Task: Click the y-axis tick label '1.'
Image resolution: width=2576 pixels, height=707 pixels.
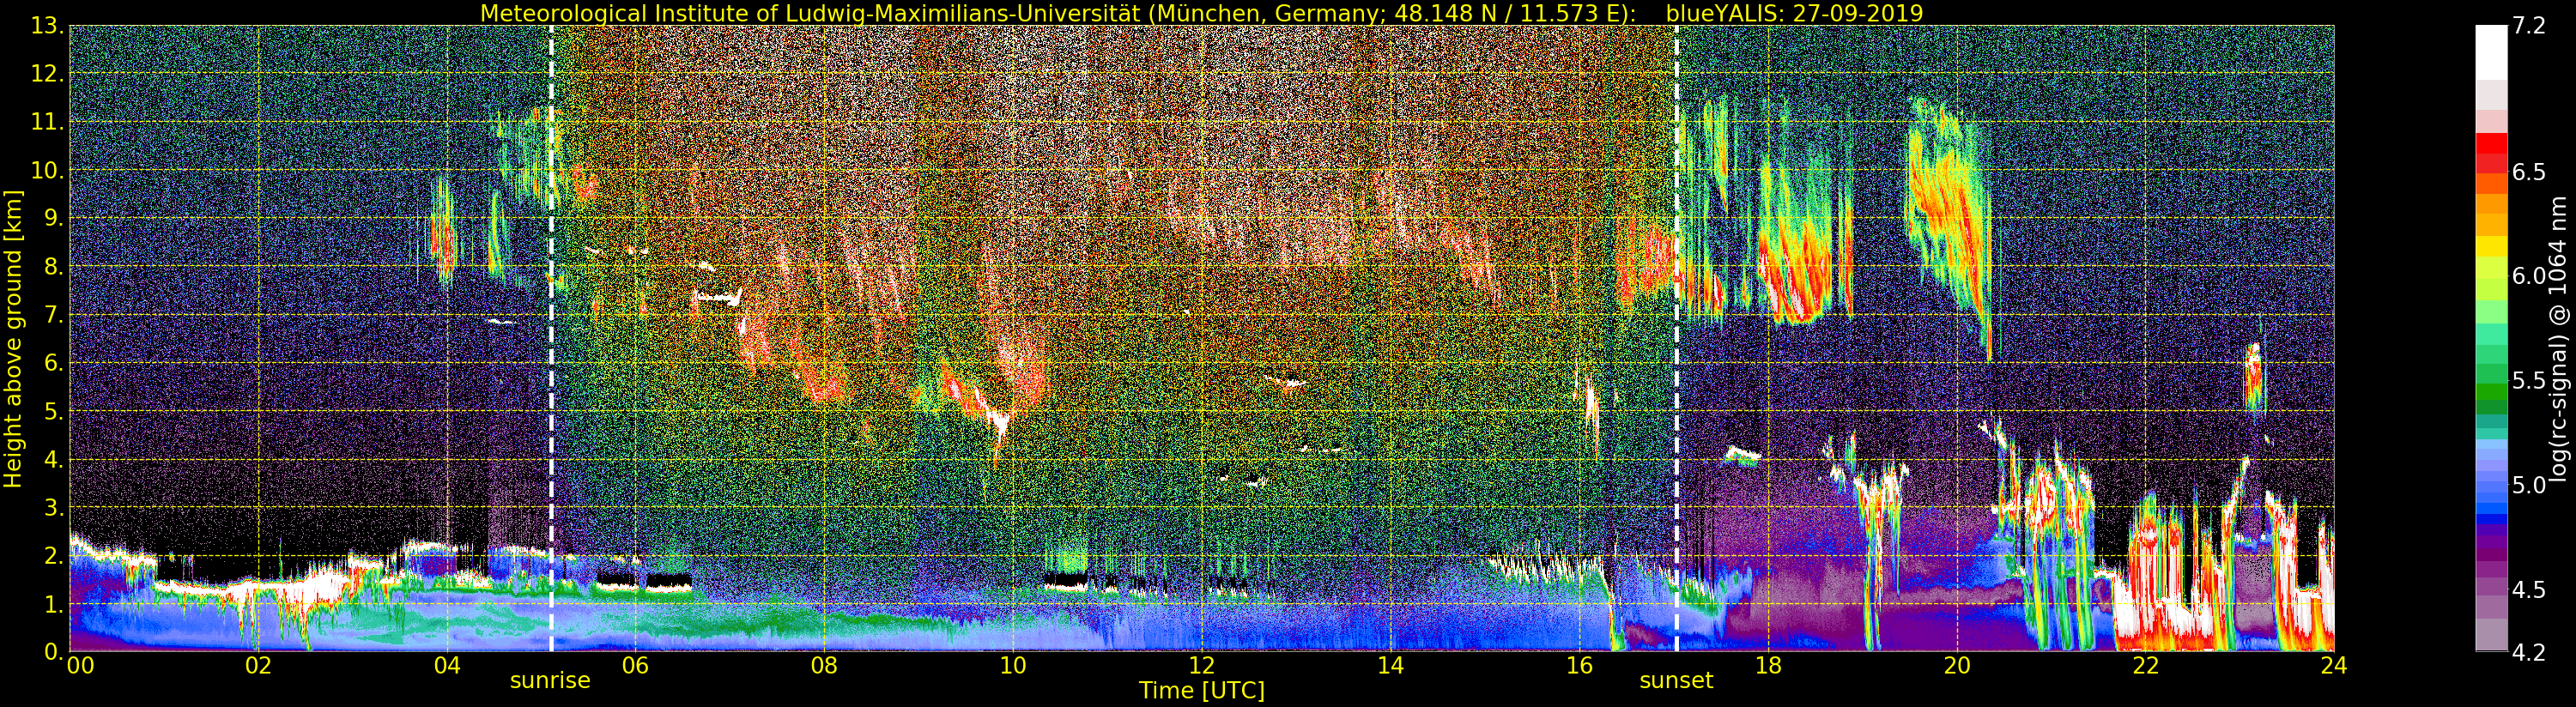Action: pos(54,604)
